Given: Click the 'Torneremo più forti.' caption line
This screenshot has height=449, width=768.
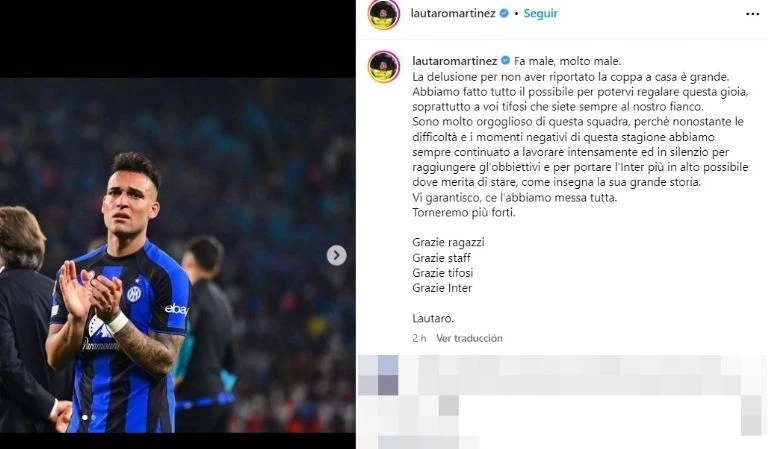Looking at the screenshot, I should coord(464,213).
